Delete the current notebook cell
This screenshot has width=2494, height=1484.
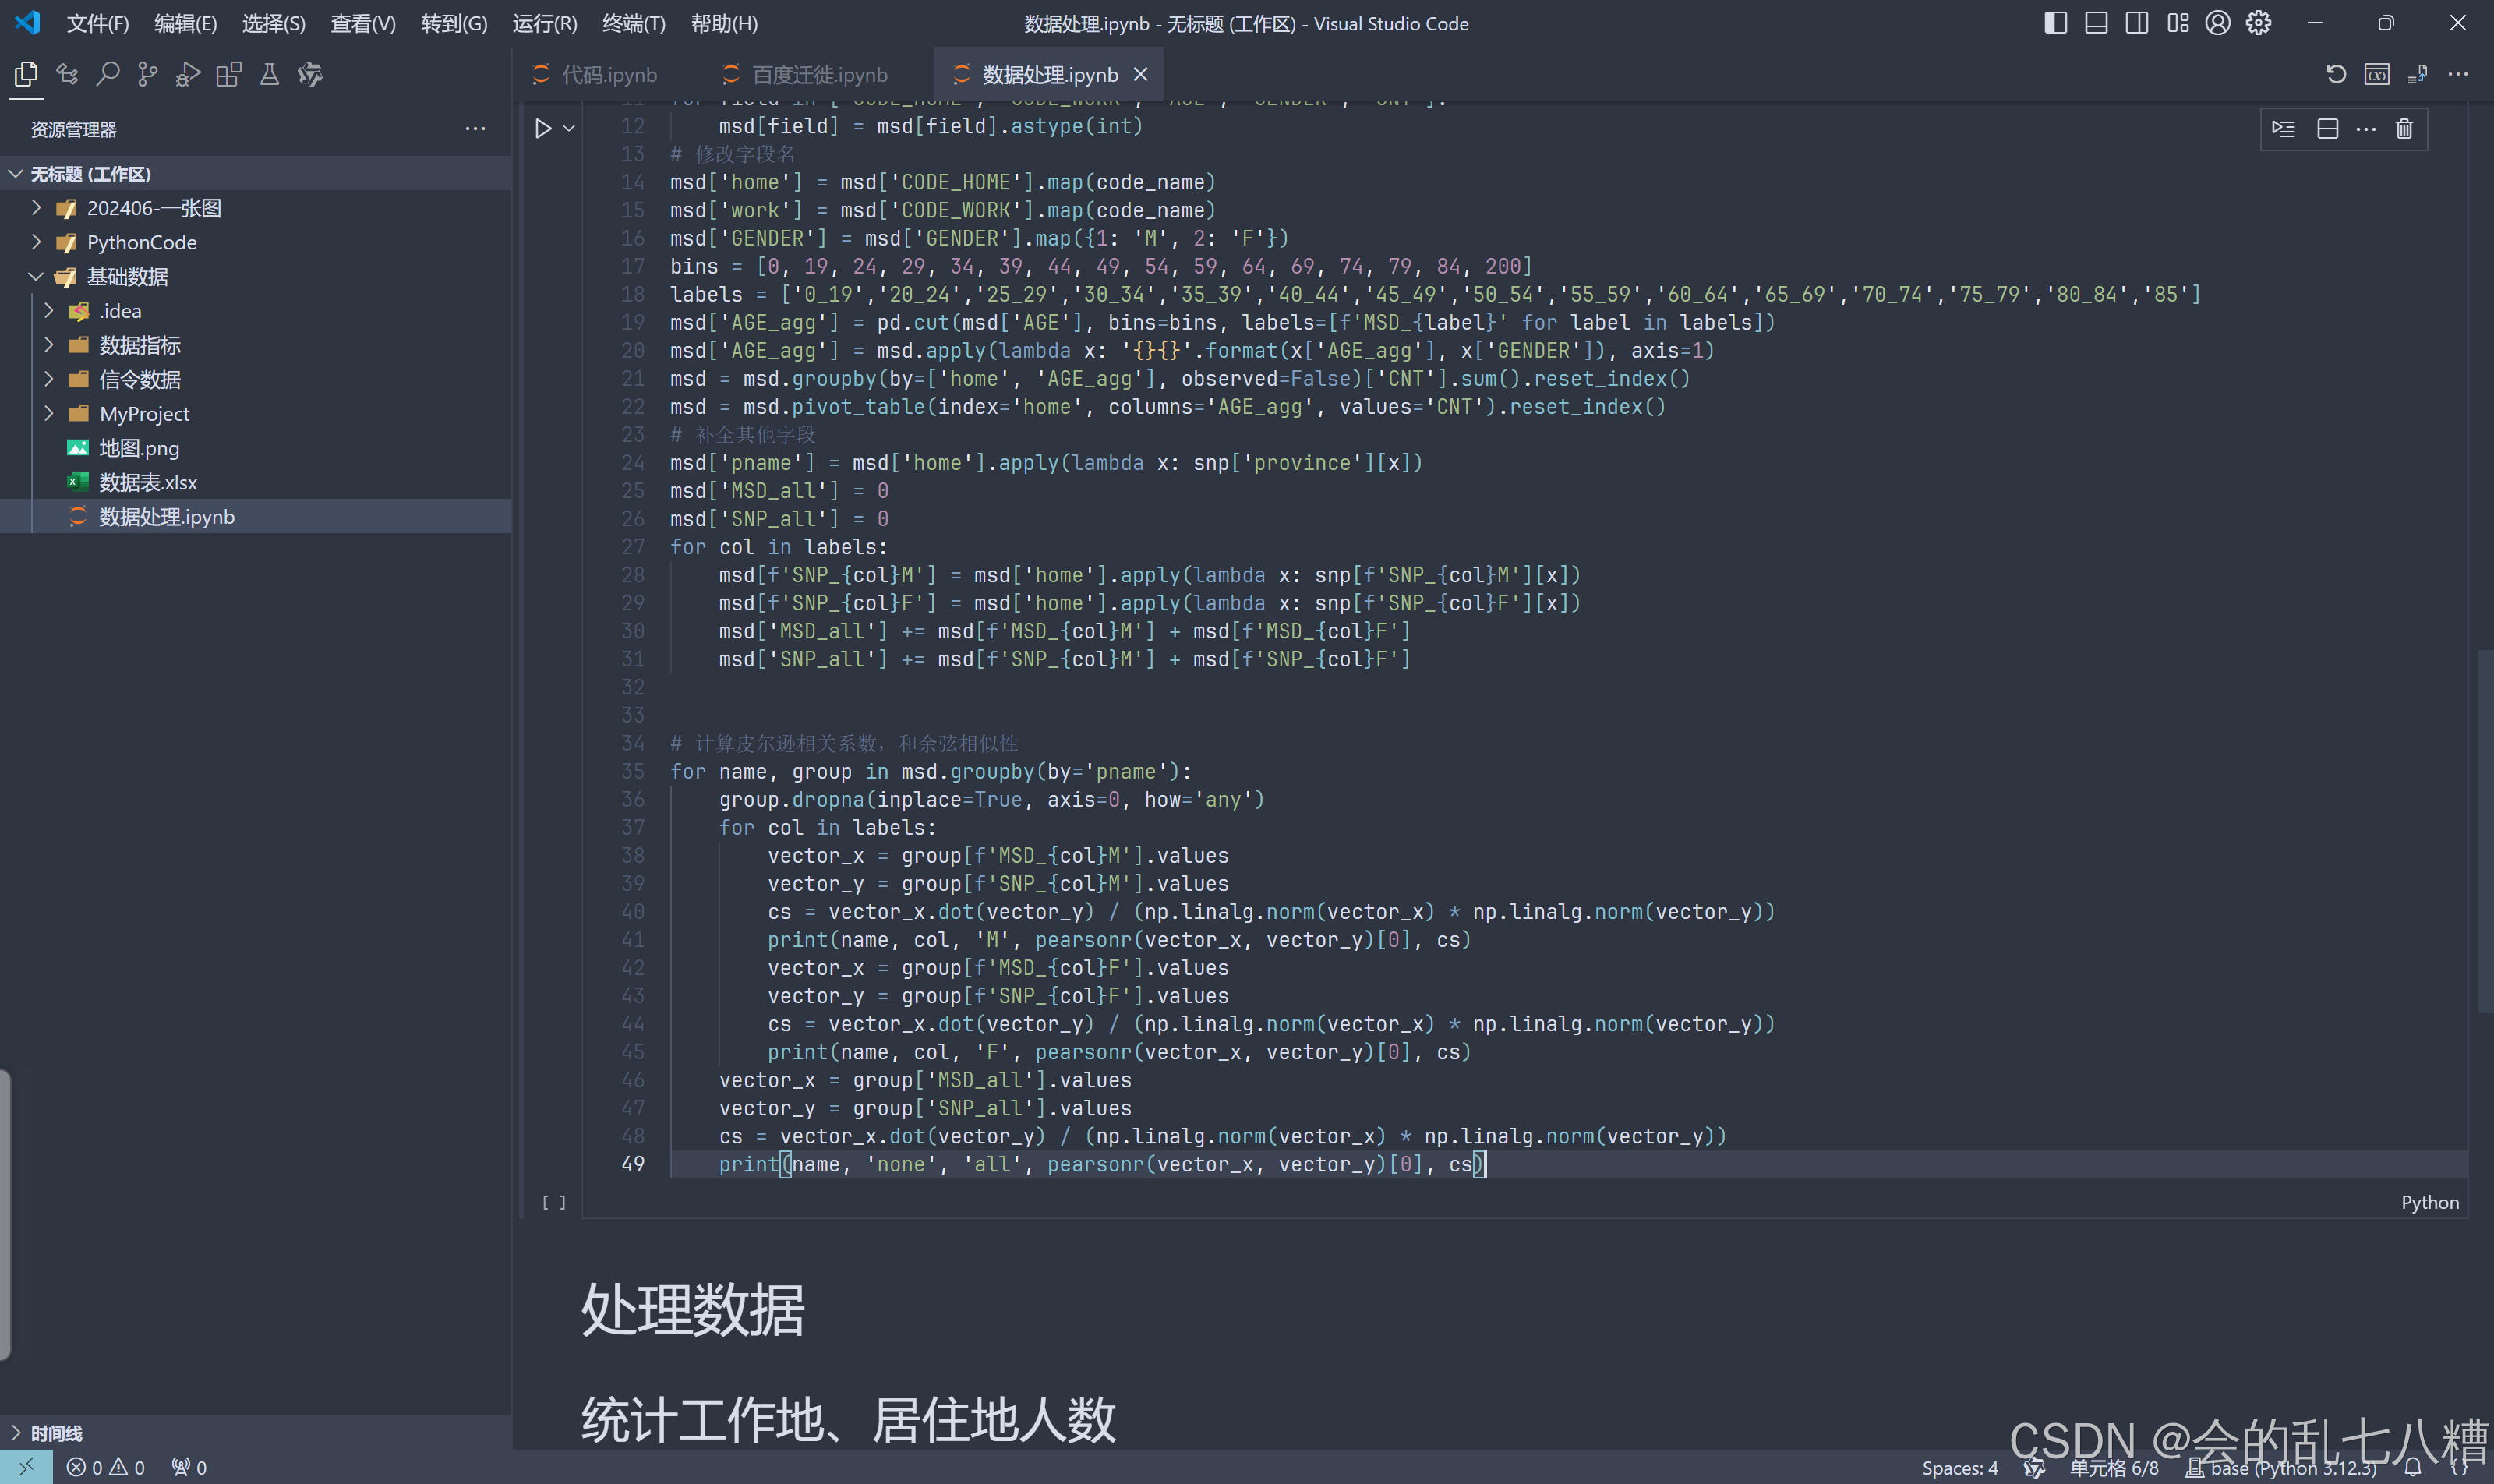(x=2404, y=129)
